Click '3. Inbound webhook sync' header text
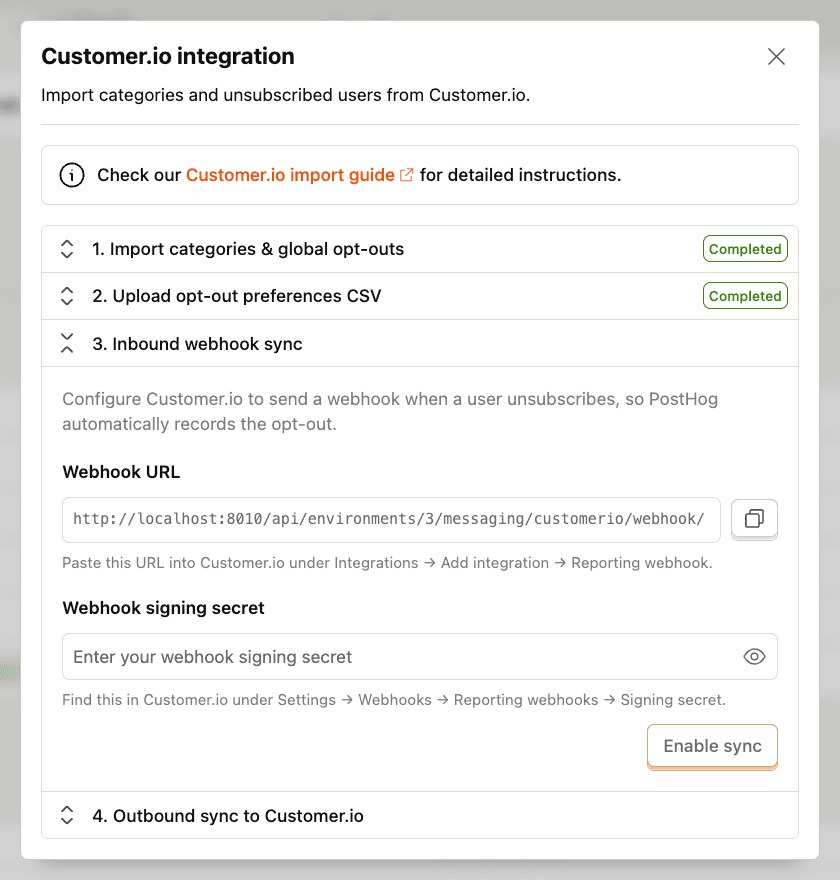This screenshot has width=840, height=880. tap(197, 343)
